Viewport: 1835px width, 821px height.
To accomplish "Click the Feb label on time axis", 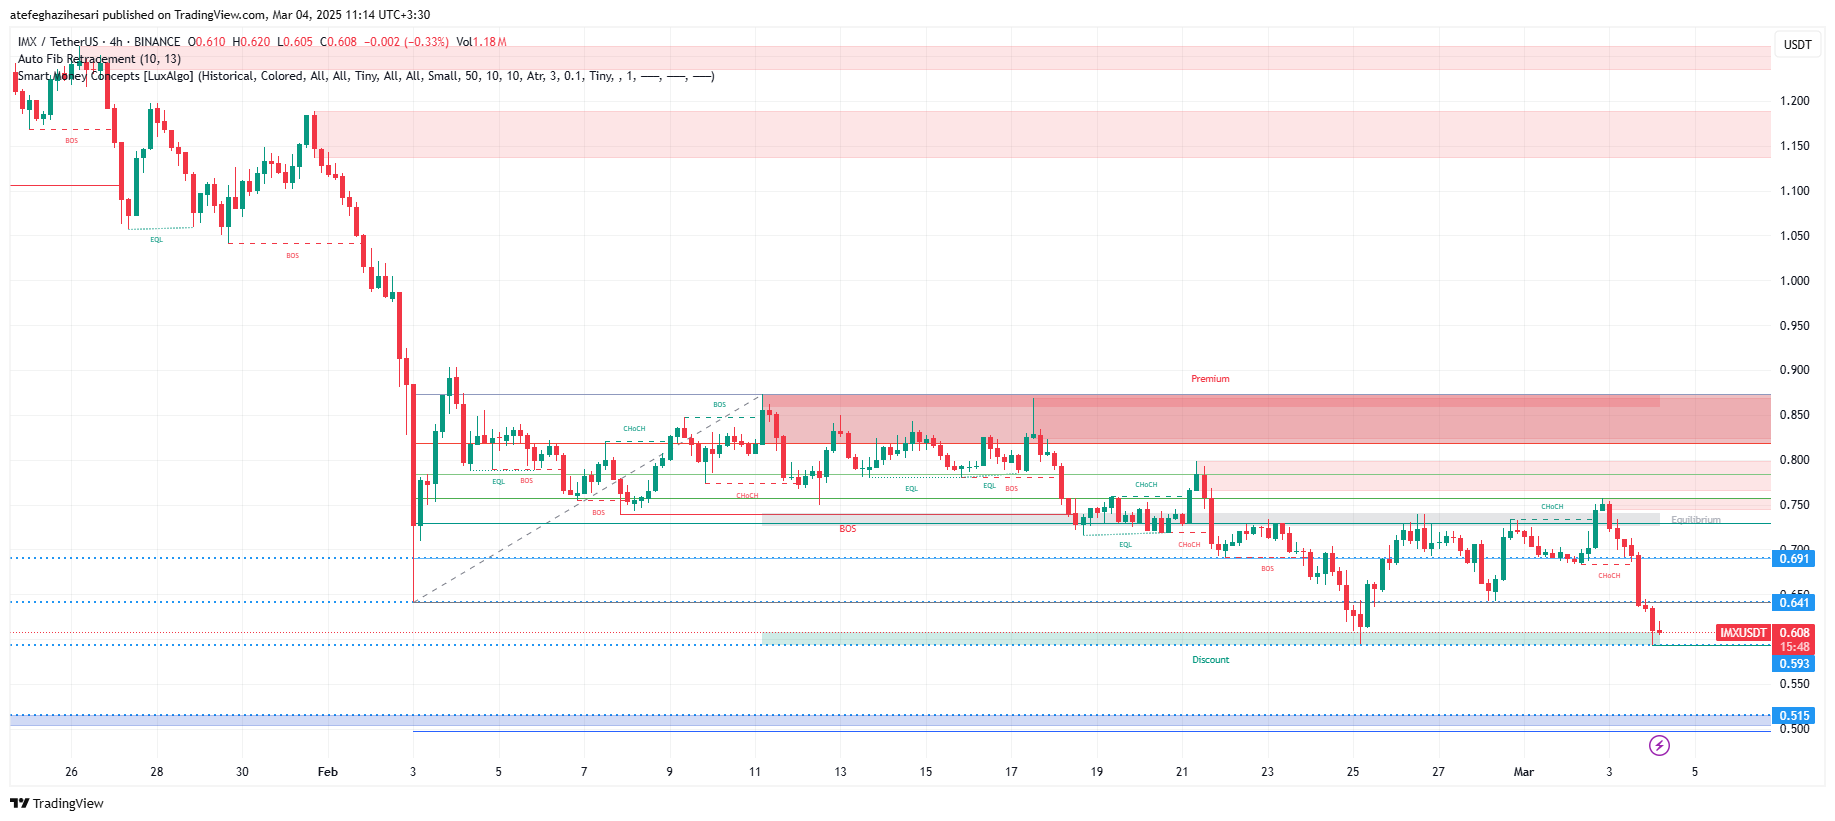I will (327, 772).
